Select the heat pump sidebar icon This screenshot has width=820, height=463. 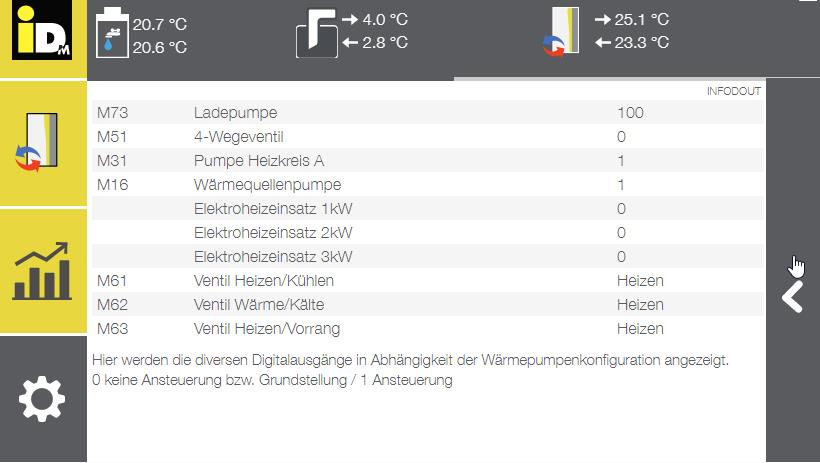point(37,142)
